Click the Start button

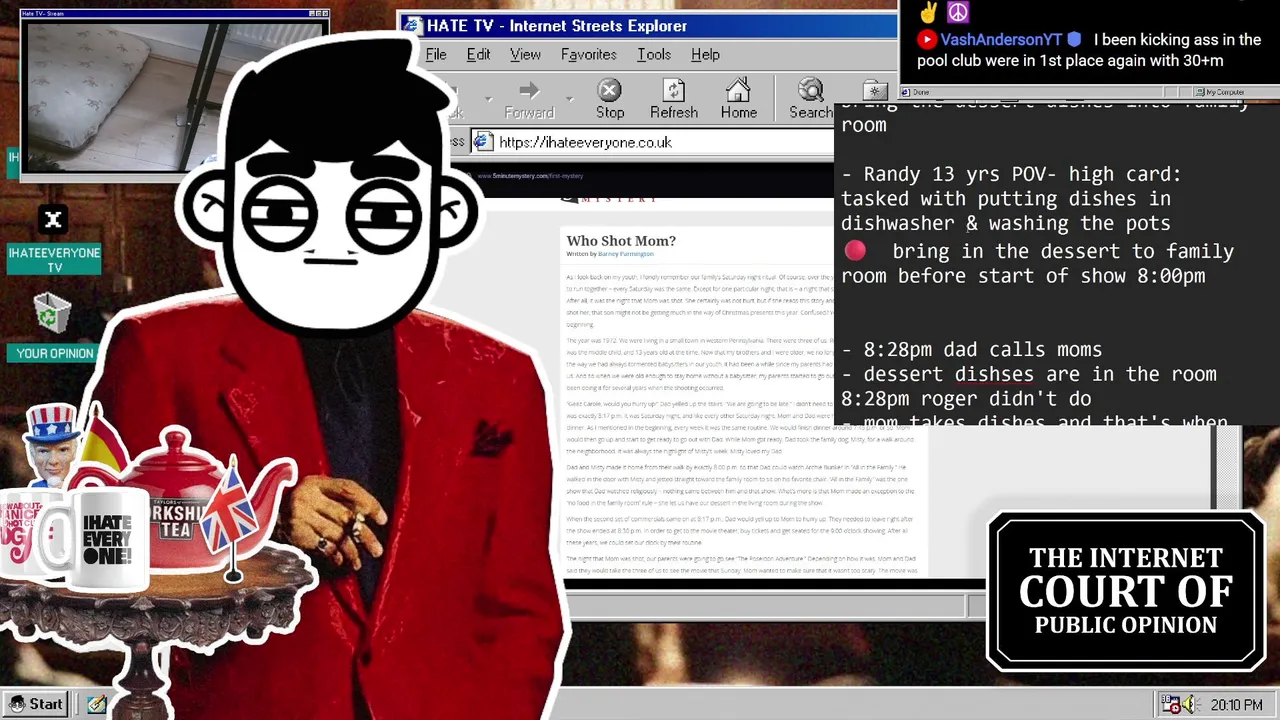pos(34,704)
